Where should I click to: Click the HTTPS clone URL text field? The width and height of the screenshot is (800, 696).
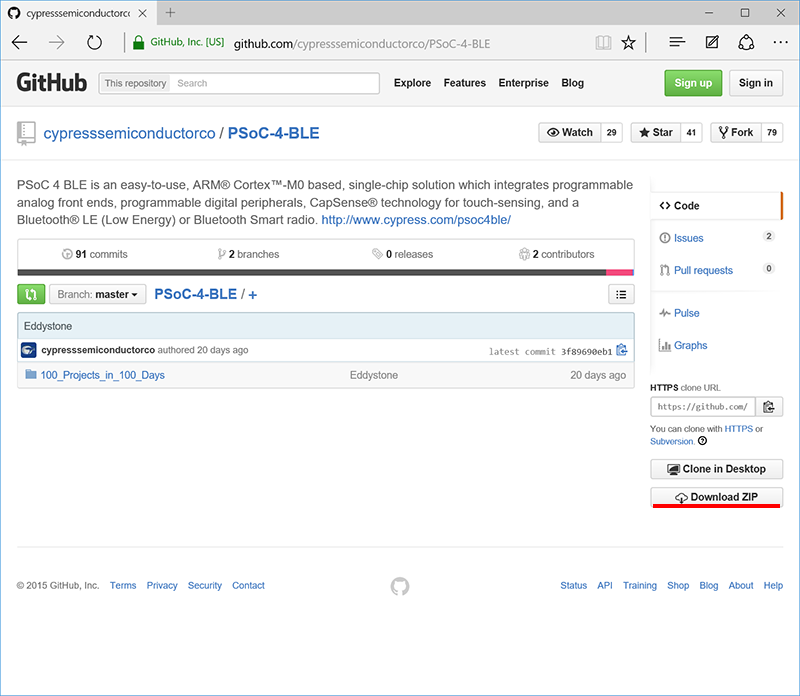703,407
